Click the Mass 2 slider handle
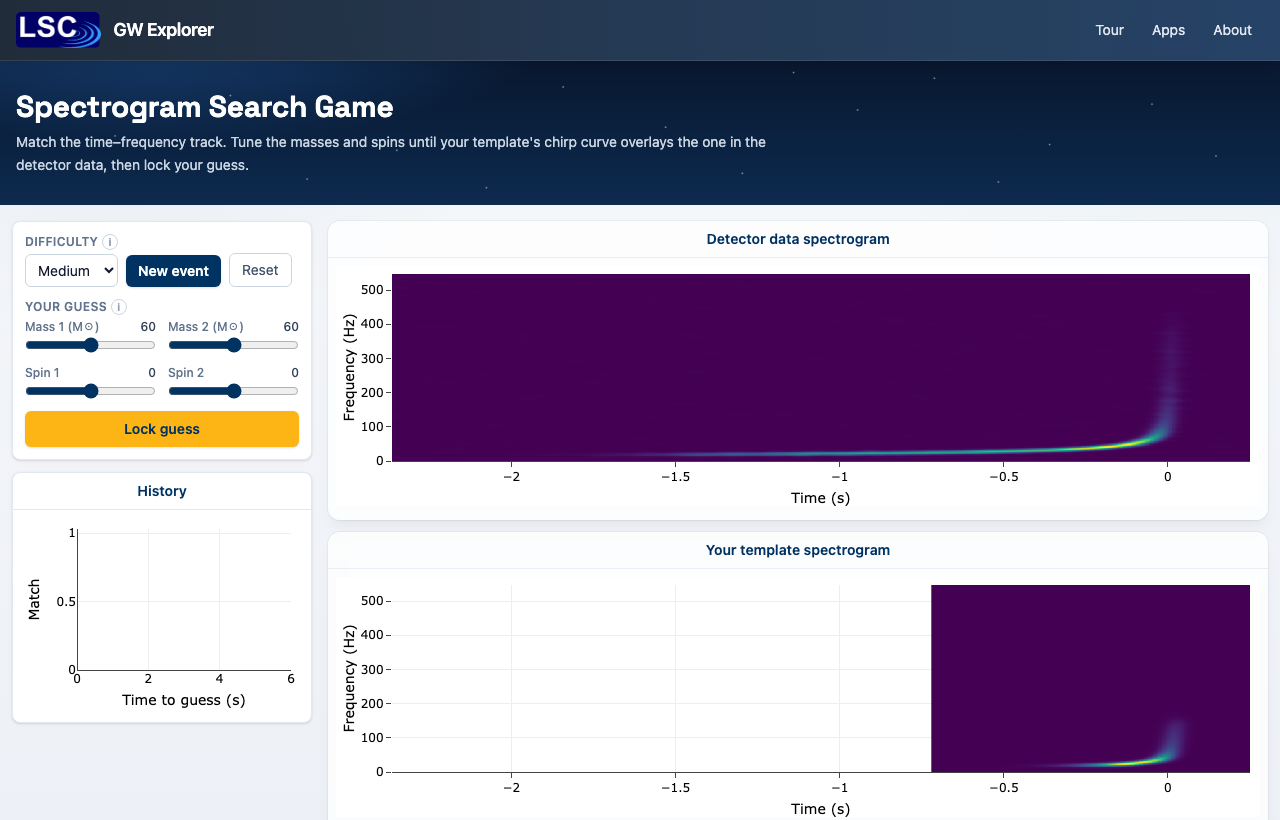Image resolution: width=1280 pixels, height=820 pixels. [x=234, y=345]
